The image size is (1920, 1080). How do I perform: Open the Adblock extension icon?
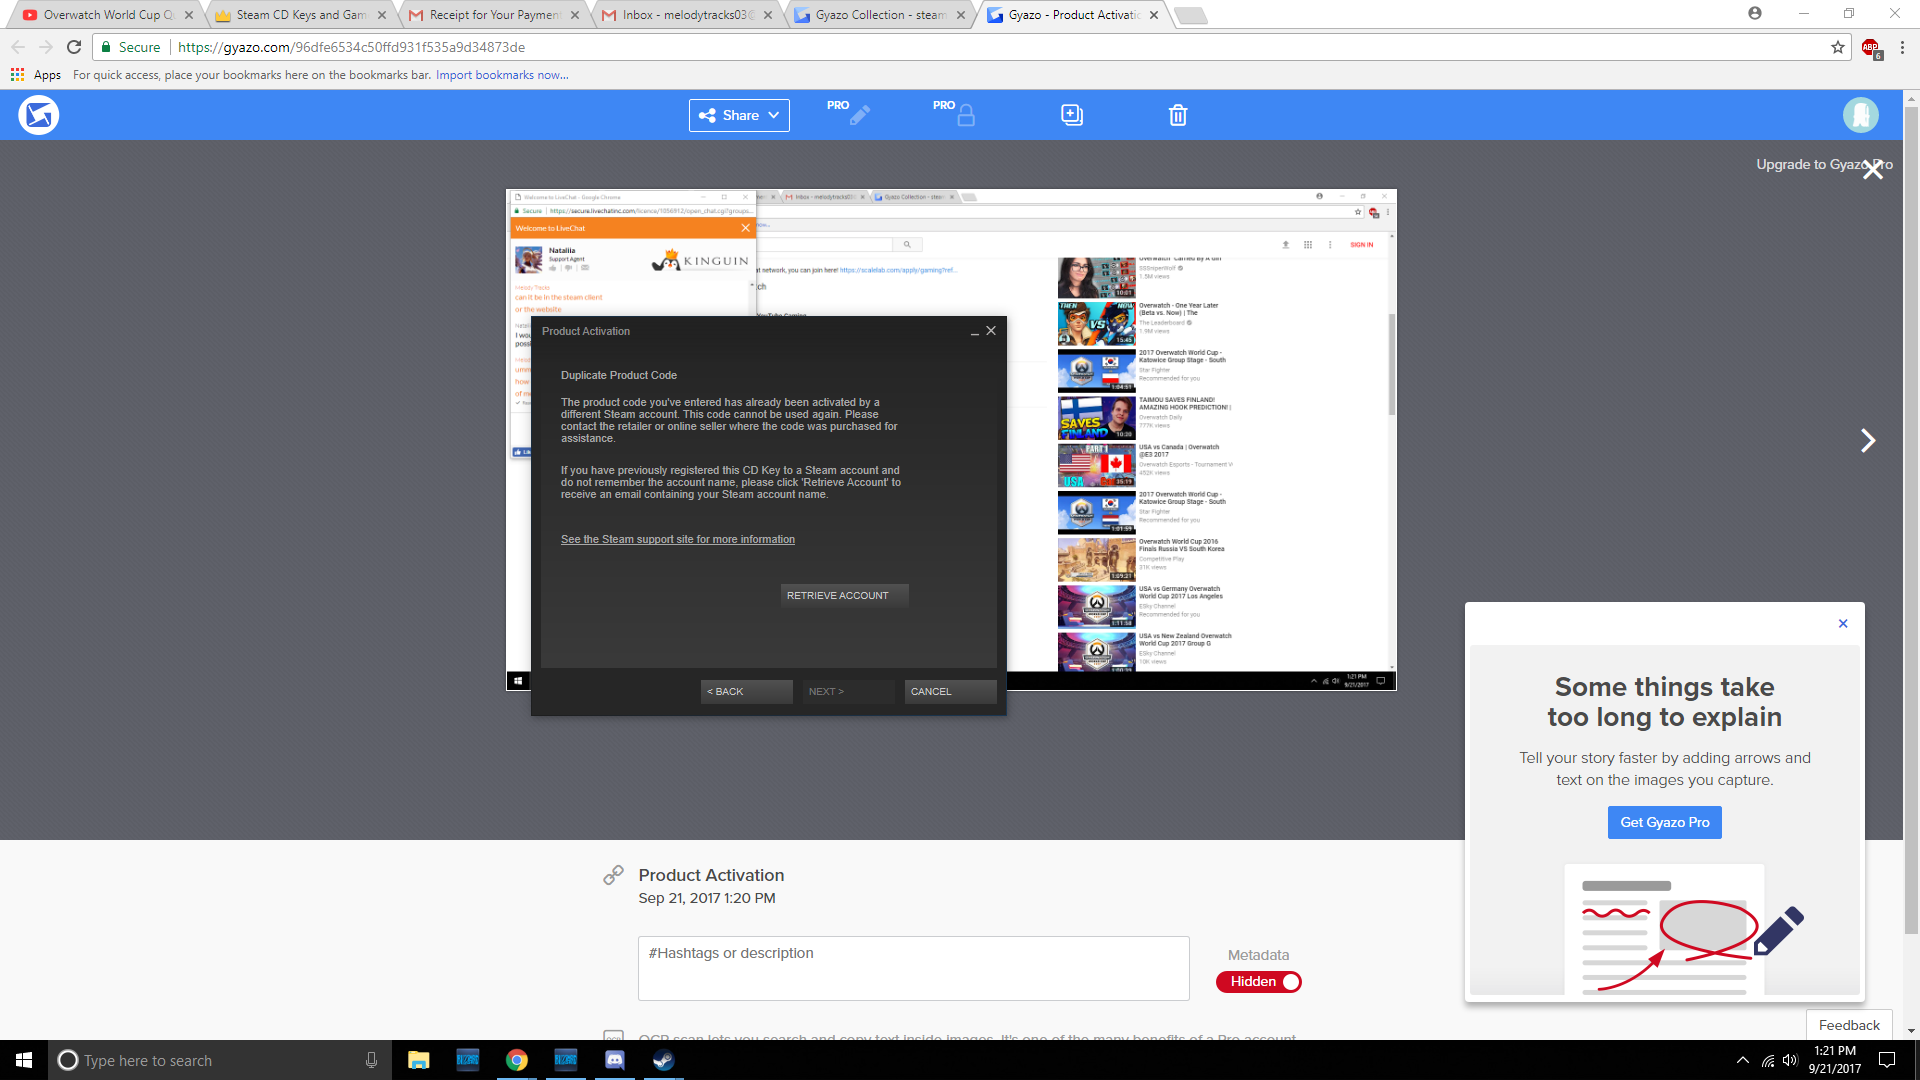click(1871, 48)
